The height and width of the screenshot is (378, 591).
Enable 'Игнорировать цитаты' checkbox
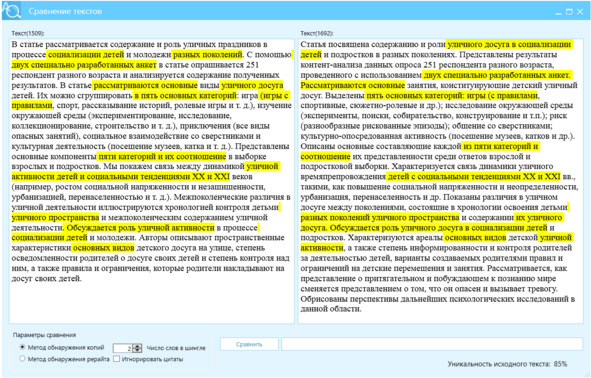click(117, 359)
